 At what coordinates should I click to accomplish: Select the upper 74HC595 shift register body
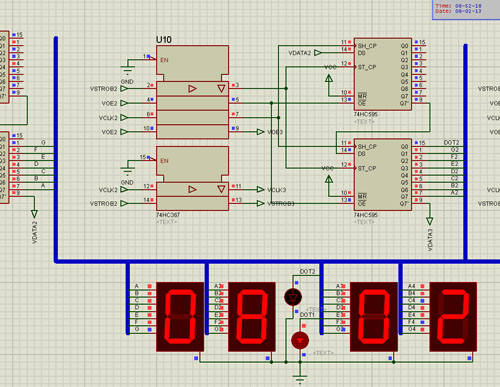[383, 74]
